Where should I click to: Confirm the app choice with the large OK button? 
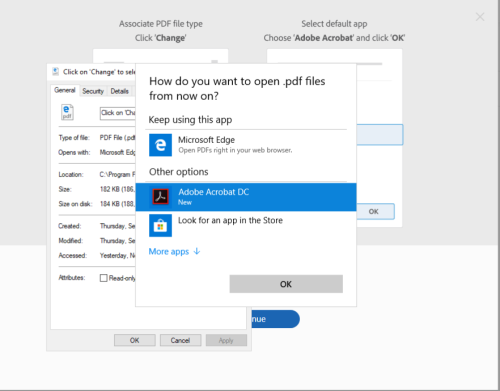[286, 284]
